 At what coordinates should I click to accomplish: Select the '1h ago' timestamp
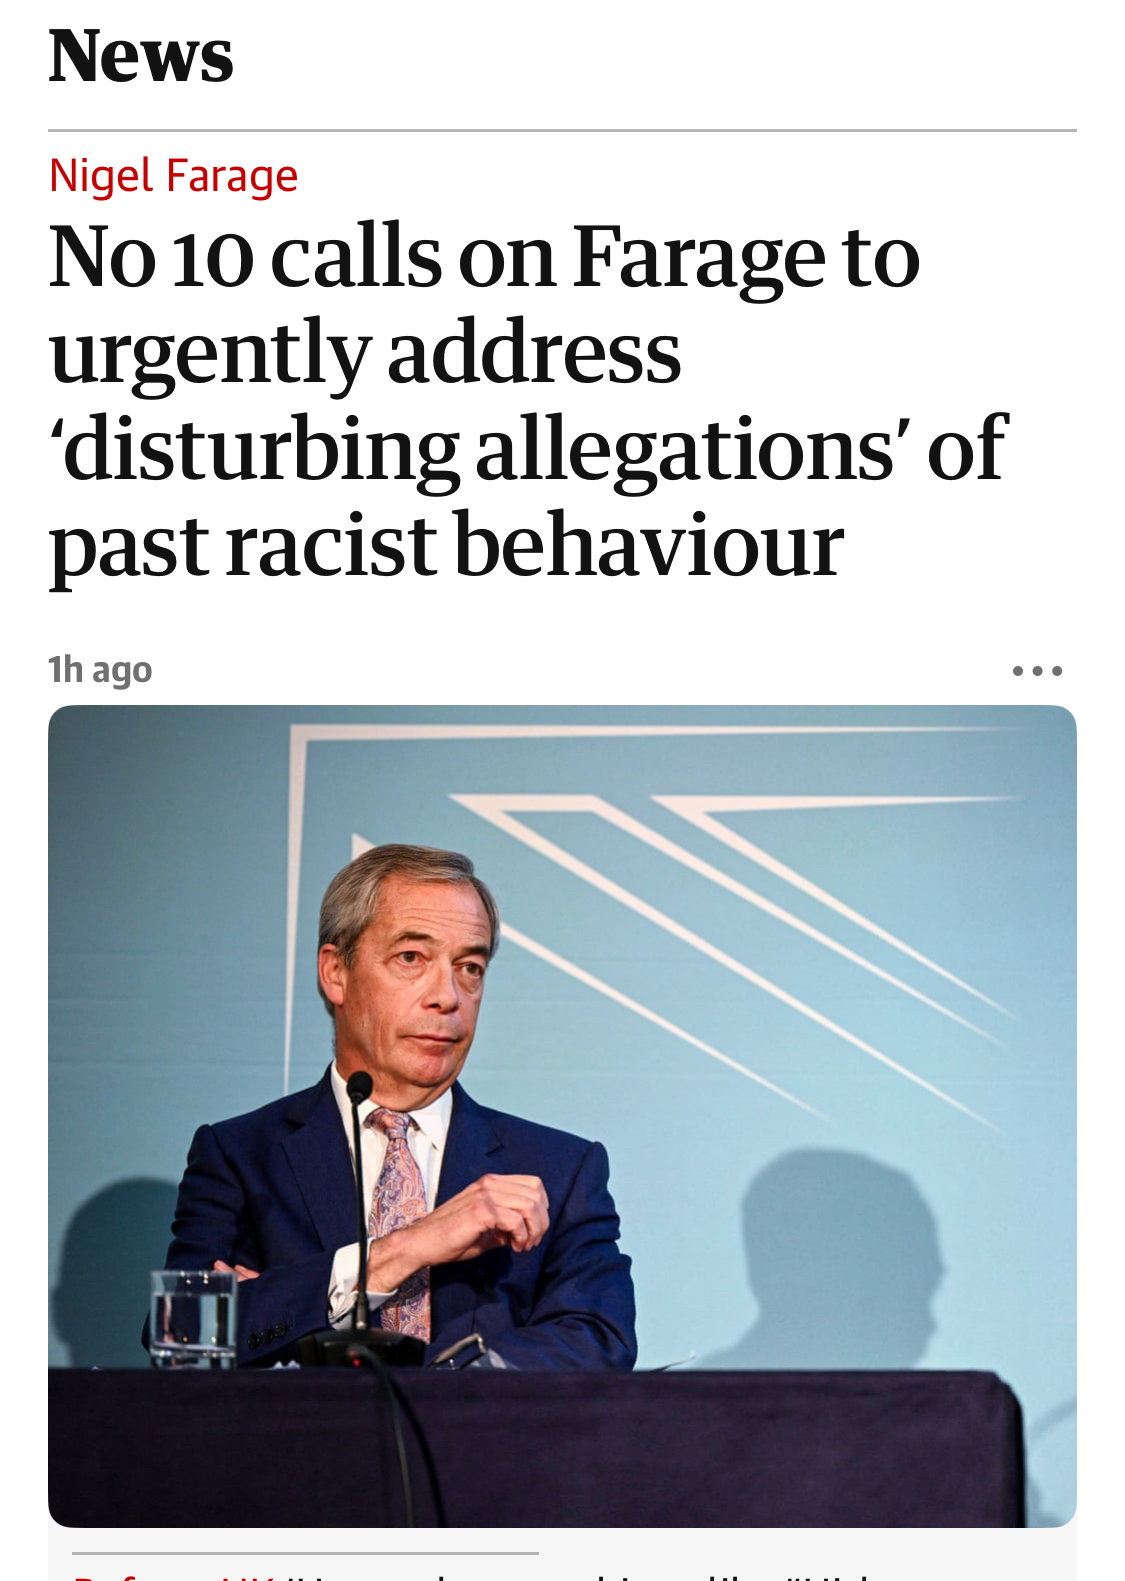[100, 669]
